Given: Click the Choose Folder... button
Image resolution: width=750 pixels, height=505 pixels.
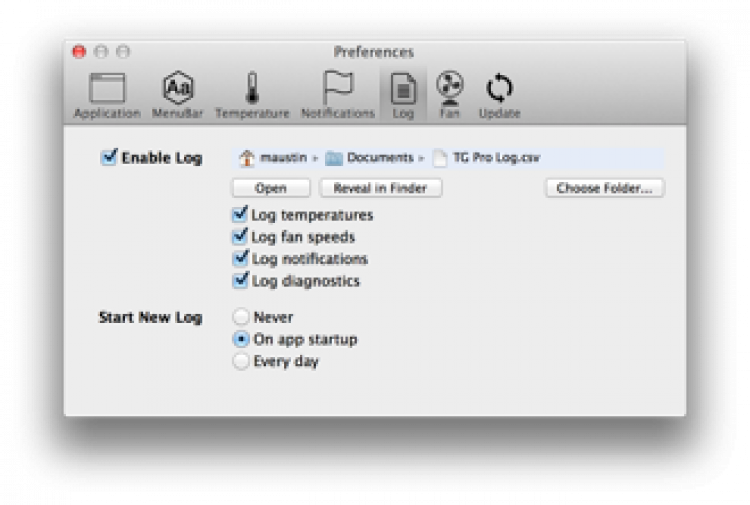Looking at the screenshot, I should point(605,188).
